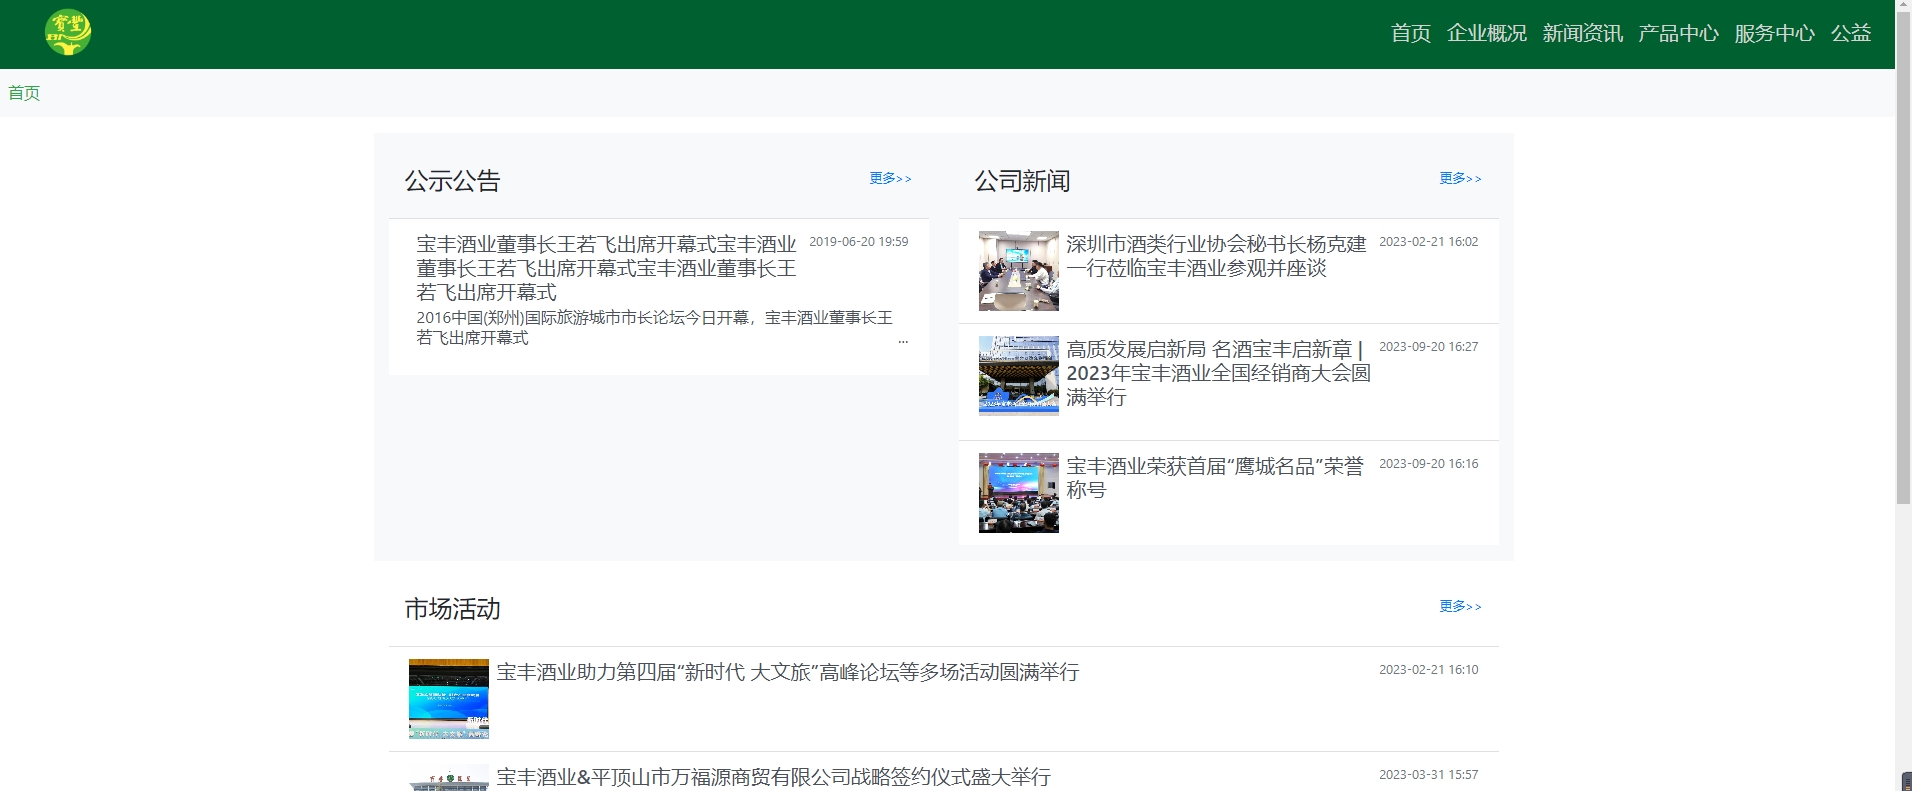Click the date 2023-09-20 16:27
The height and width of the screenshot is (791, 1912).
1428,347
